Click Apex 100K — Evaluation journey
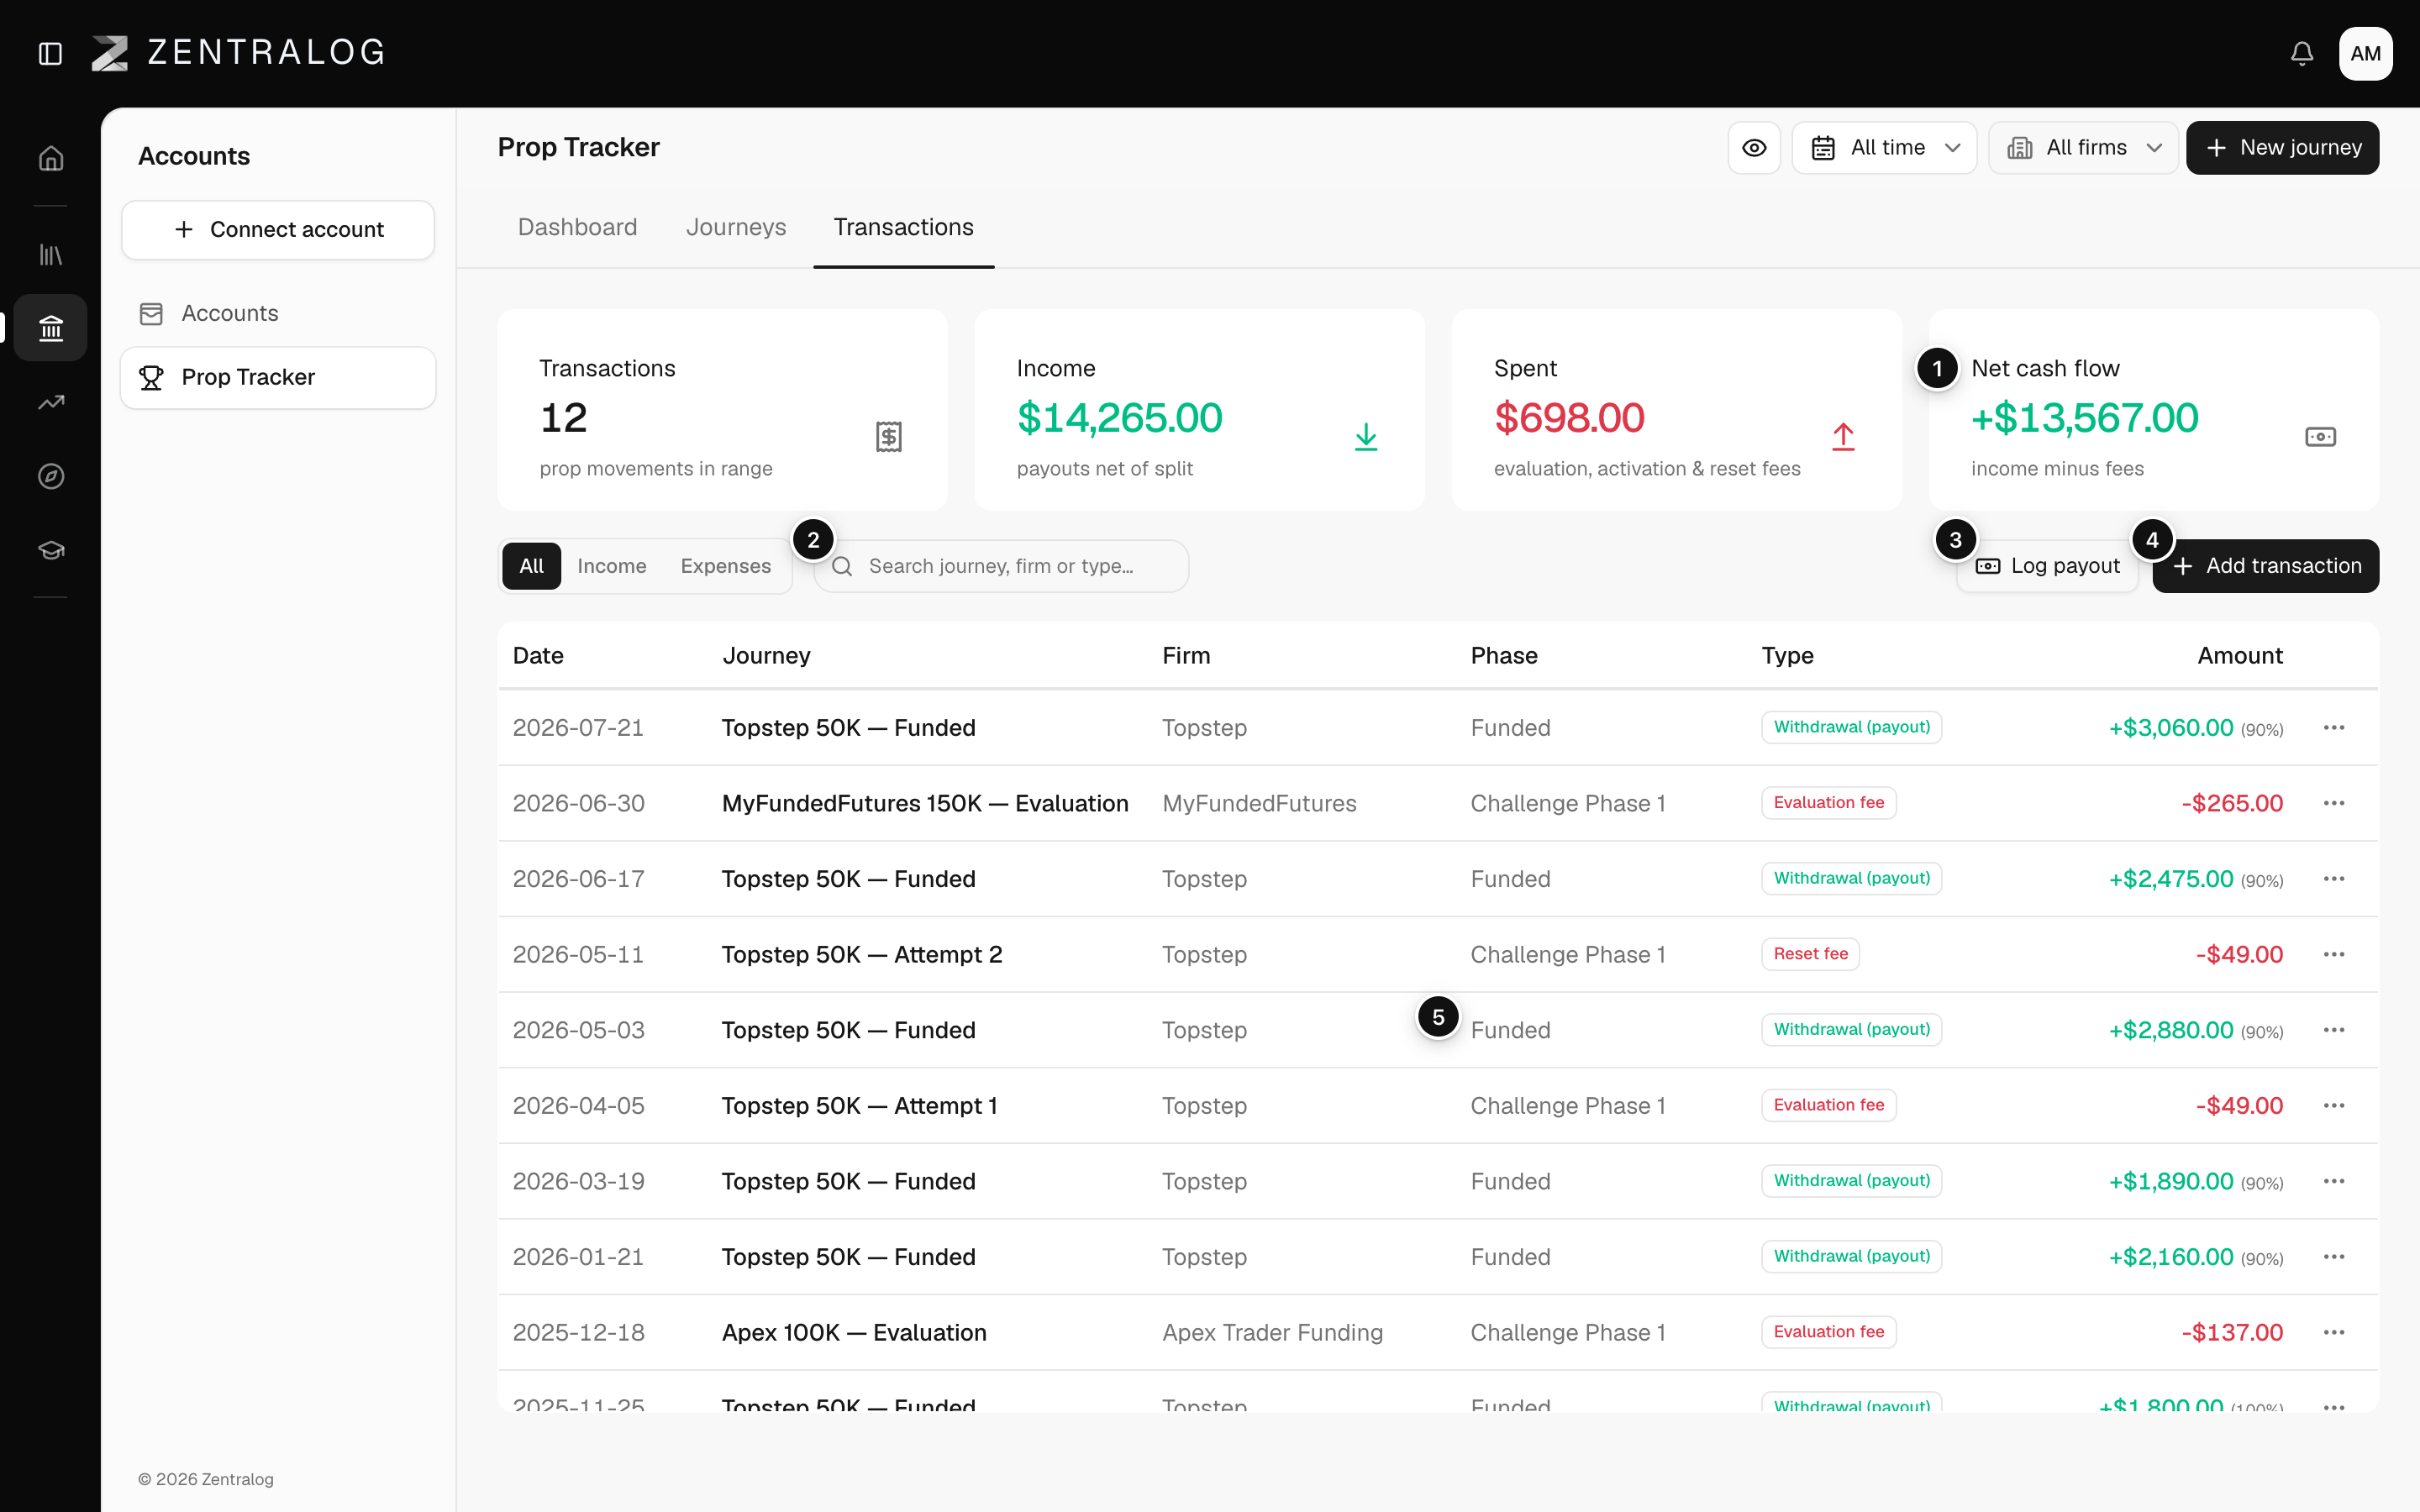The width and height of the screenshot is (2420, 1512). pyautogui.click(x=854, y=1332)
